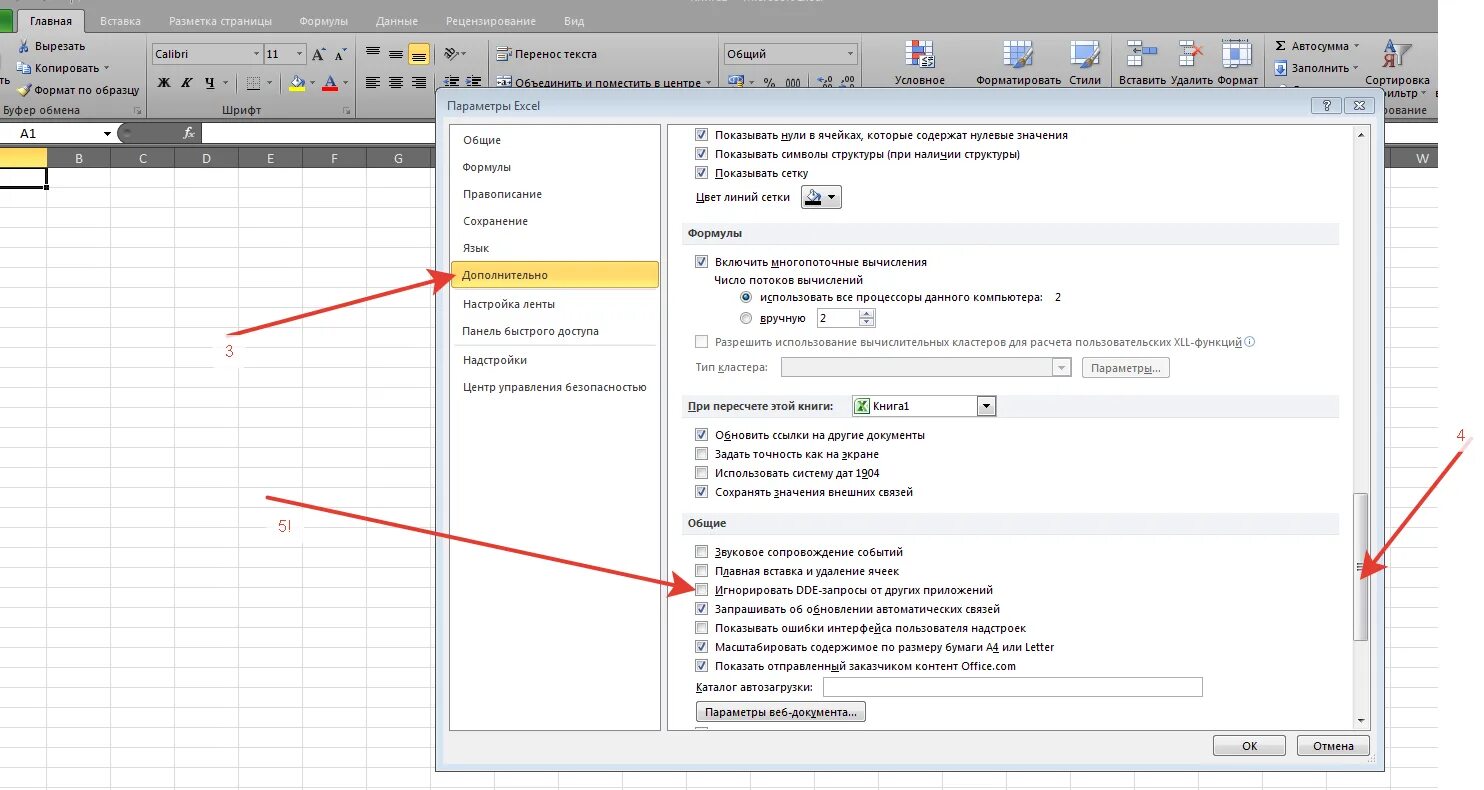Switch to the Вставка ribbon tab
Viewport: 1484px width, 790px height.
coord(120,21)
